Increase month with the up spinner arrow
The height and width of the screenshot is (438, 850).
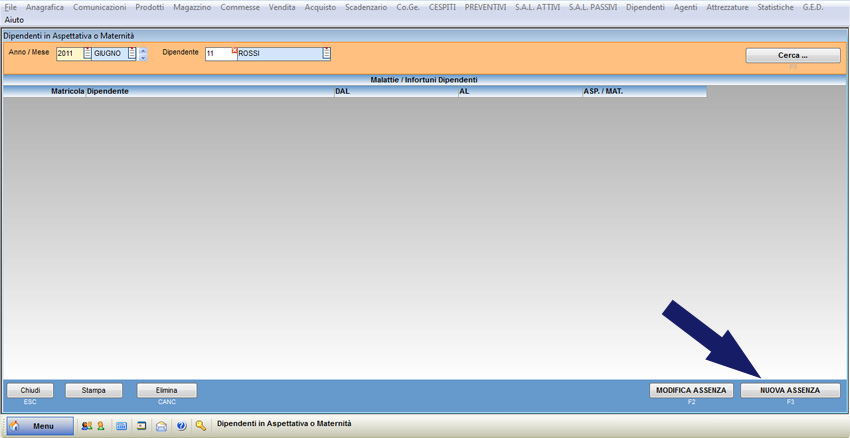pyautogui.click(x=143, y=50)
